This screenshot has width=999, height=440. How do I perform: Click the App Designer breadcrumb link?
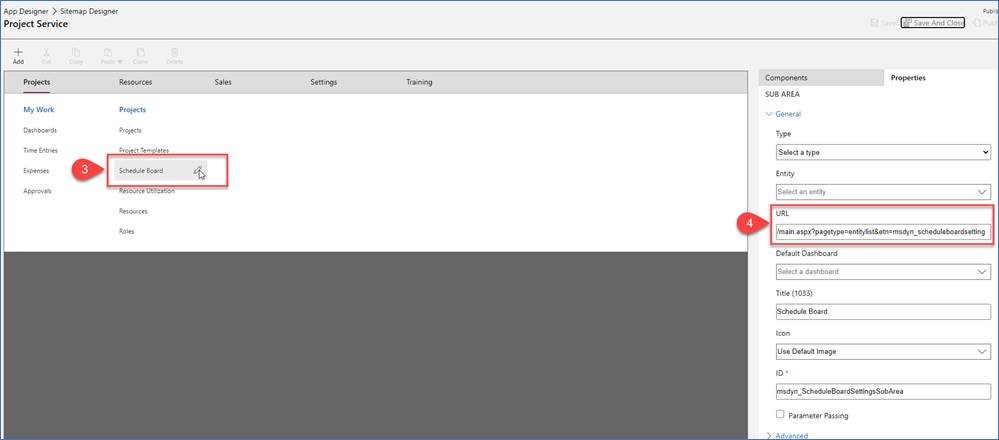(41, 10)
